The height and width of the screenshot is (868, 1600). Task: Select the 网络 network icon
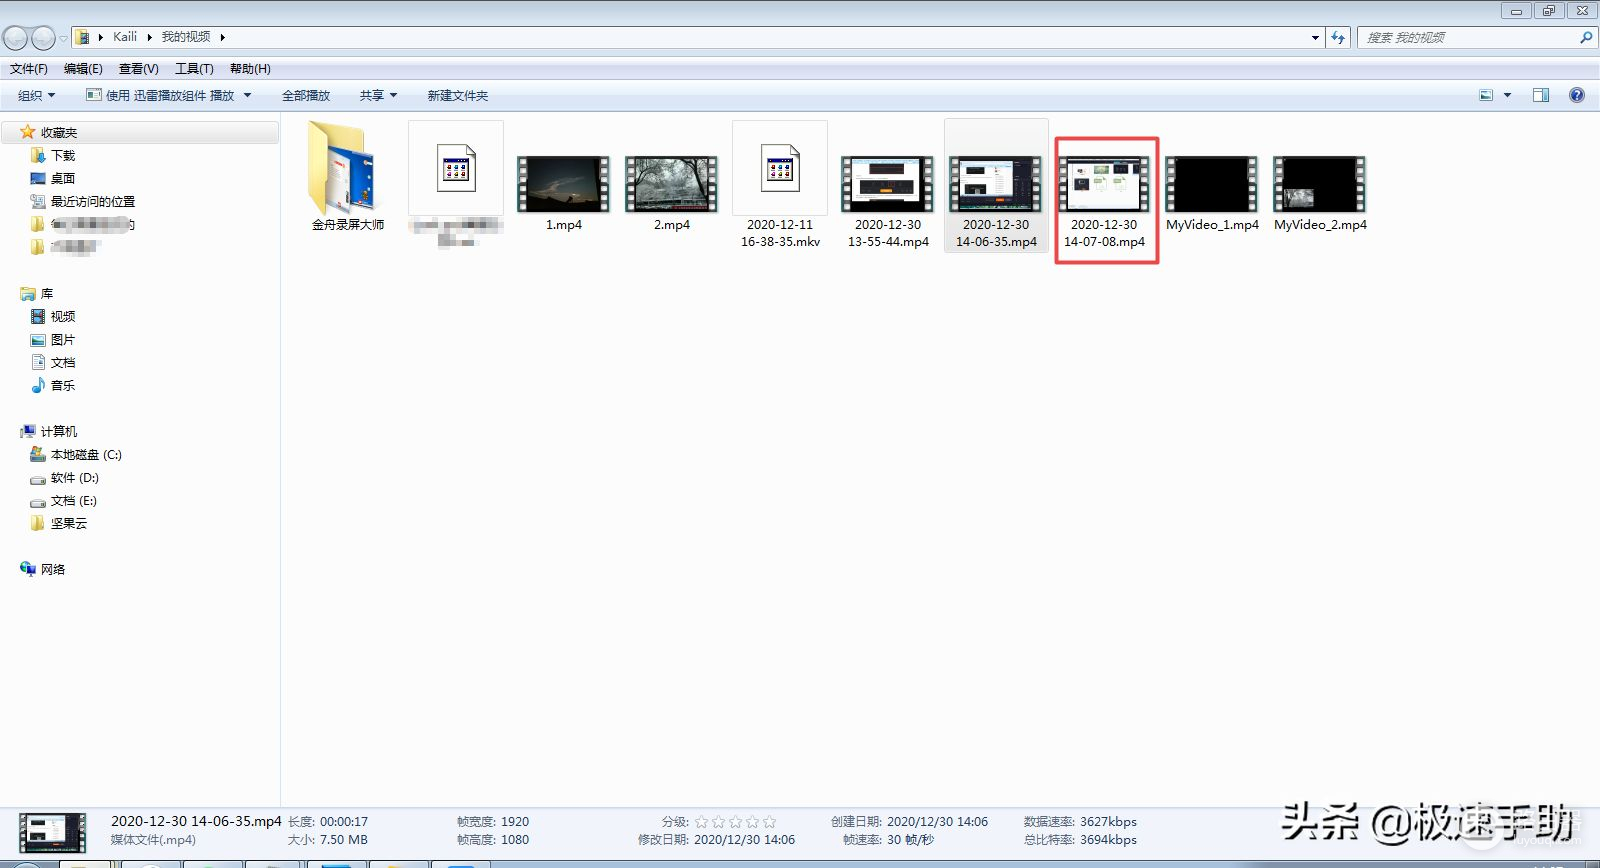tap(52, 569)
